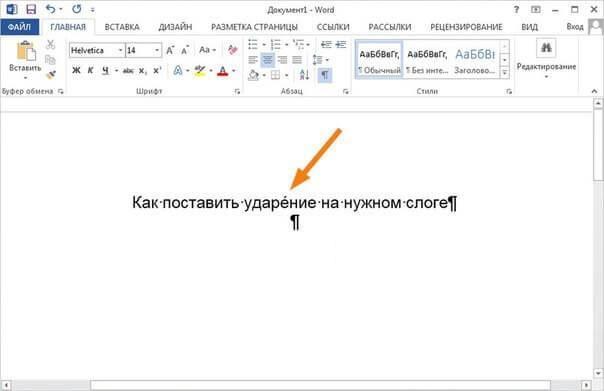This screenshot has height=391, width=604.
Task: Clear all formatting eraser icon
Action: (232, 50)
